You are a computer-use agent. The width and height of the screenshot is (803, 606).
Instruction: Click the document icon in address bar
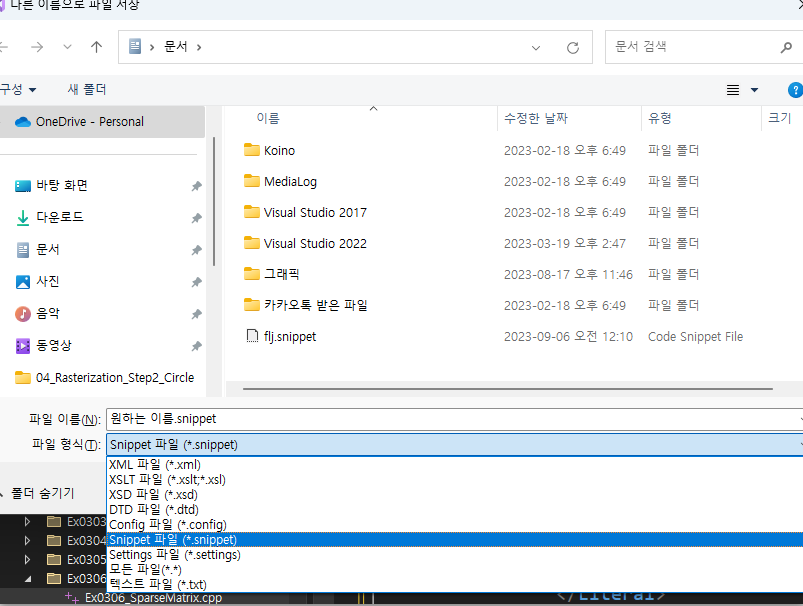coord(135,47)
